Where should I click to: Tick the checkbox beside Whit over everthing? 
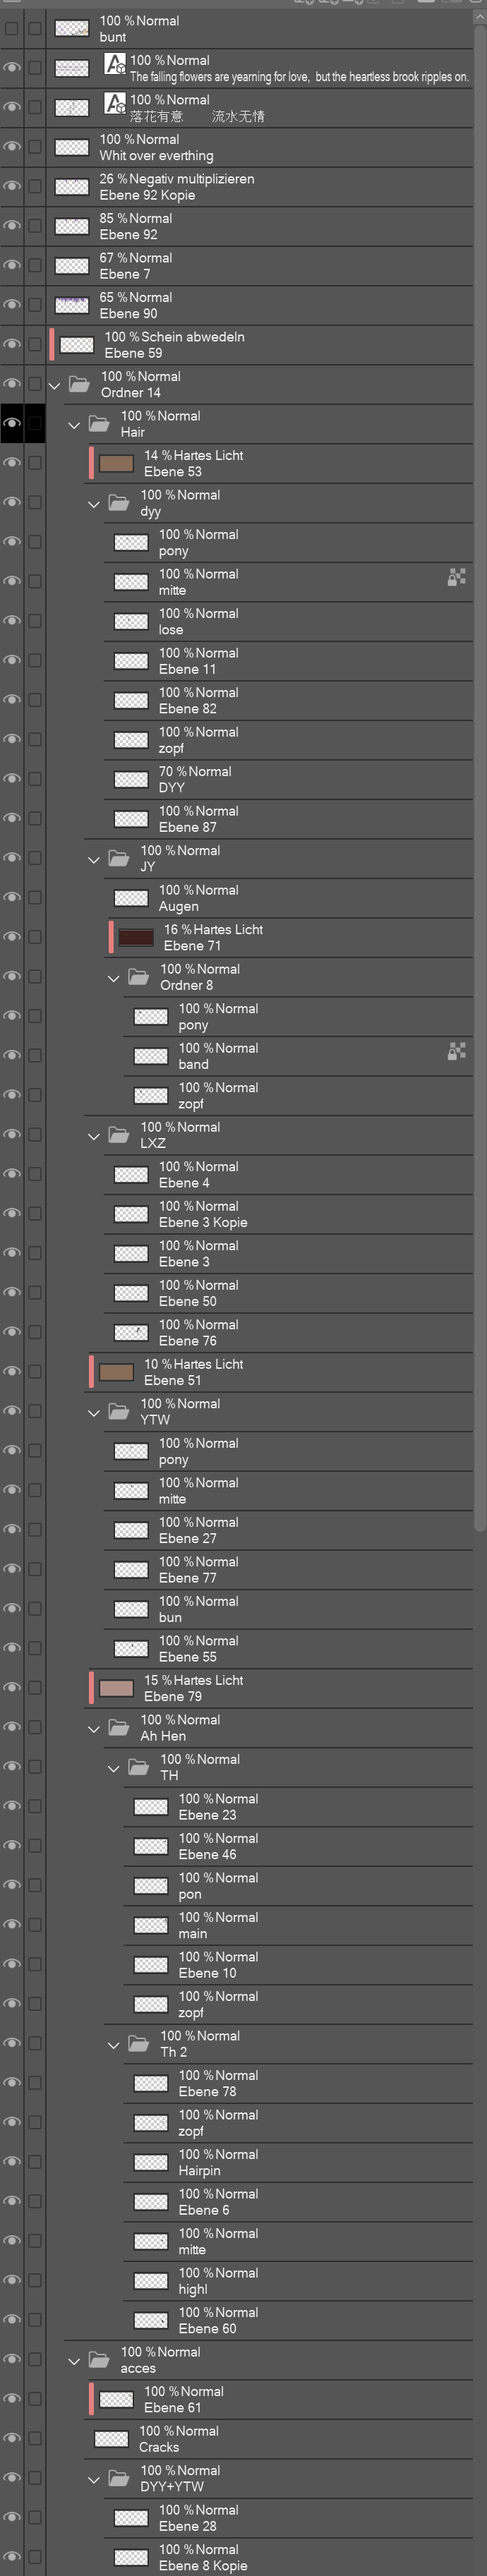tap(35, 147)
